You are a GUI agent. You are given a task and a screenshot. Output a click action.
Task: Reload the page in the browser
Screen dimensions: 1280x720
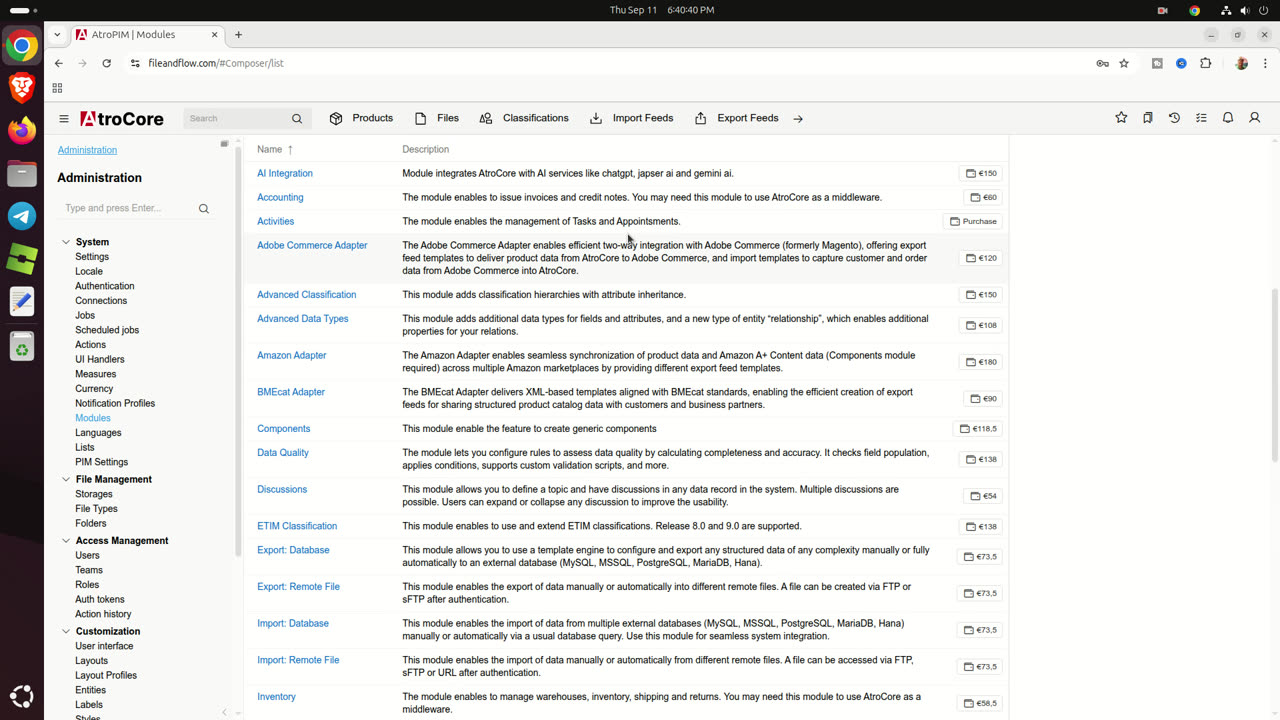point(106,63)
